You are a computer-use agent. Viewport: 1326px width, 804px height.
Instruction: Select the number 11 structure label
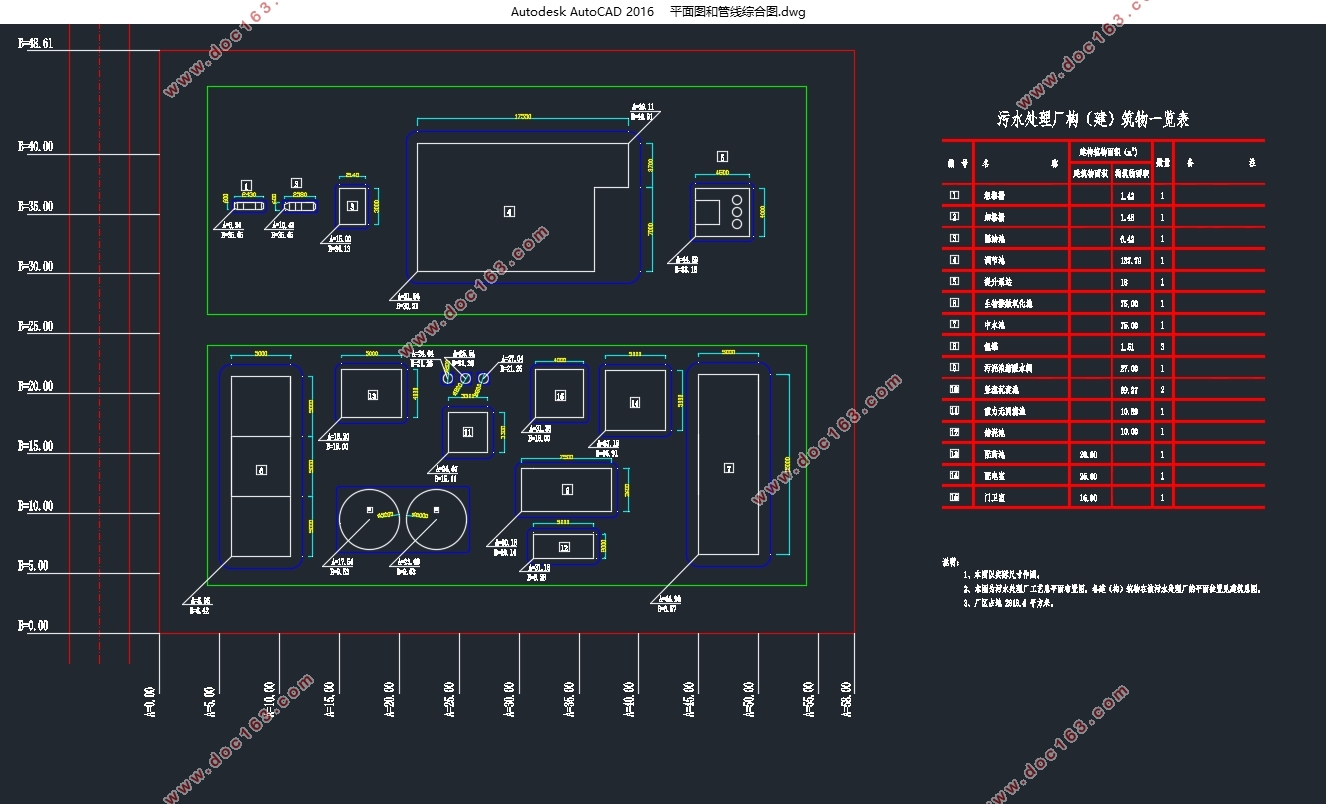(x=467, y=432)
